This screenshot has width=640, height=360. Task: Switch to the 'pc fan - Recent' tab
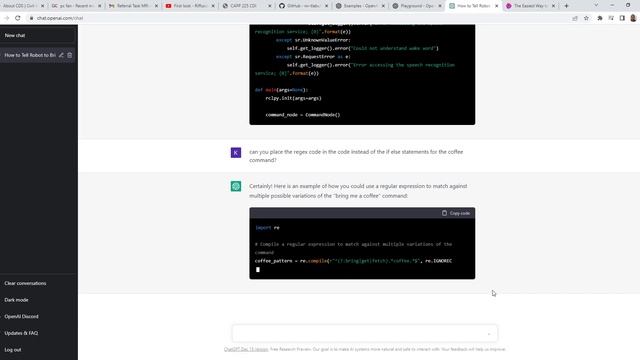pyautogui.click(x=76, y=6)
